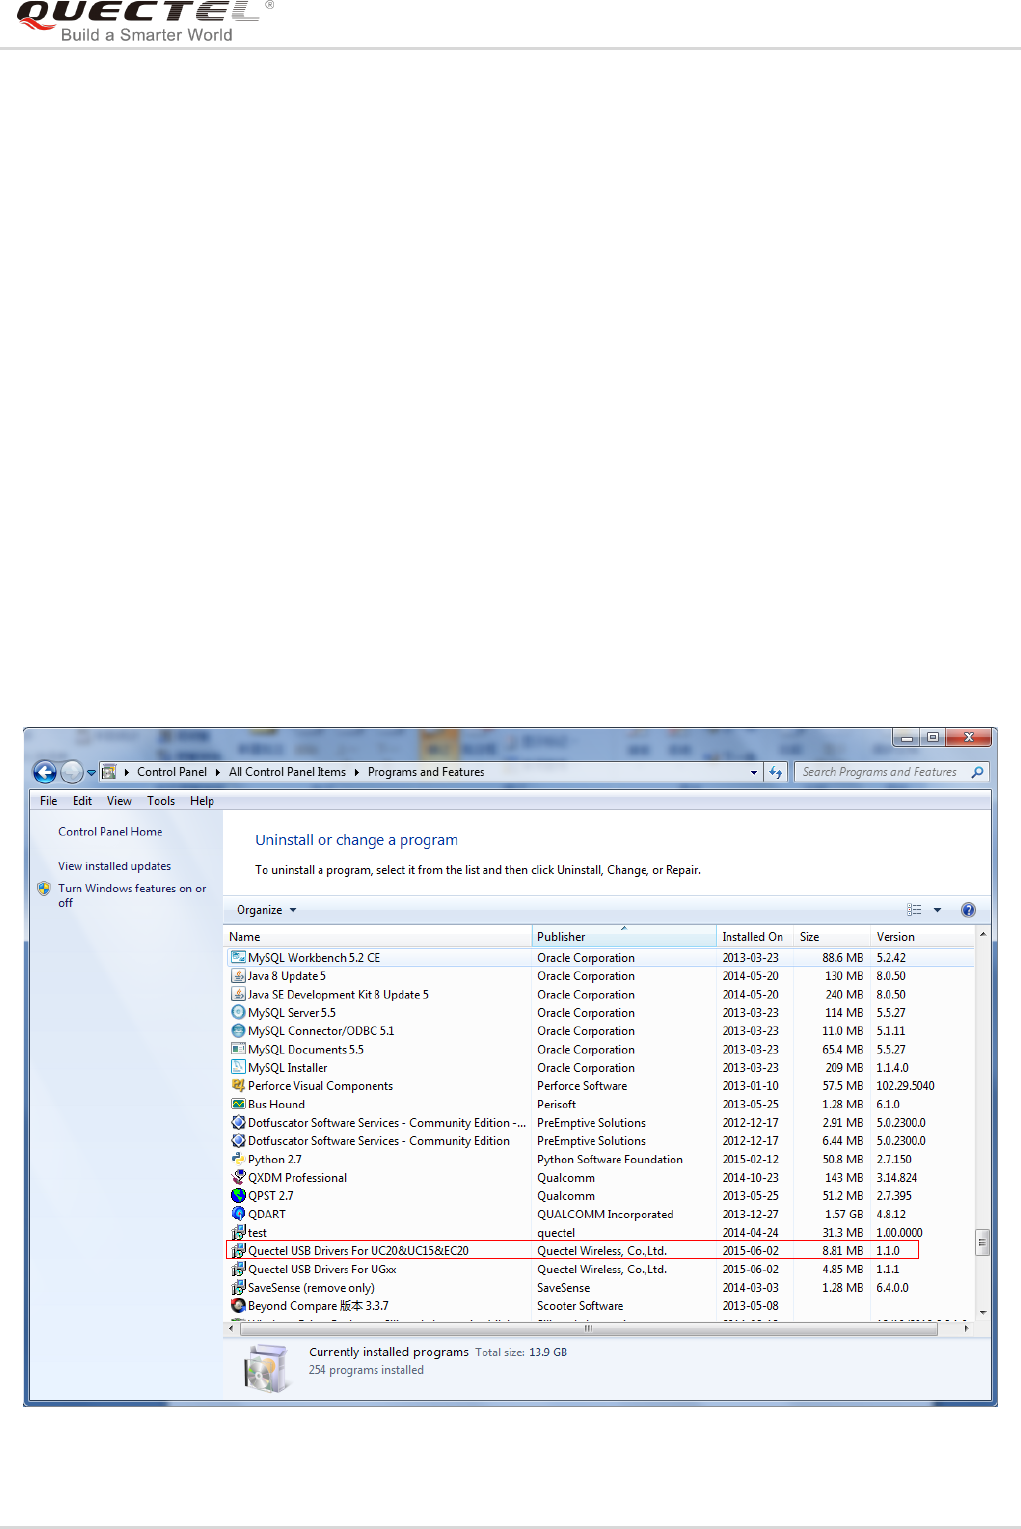Click the Refresh button beside the address bar

776,772
